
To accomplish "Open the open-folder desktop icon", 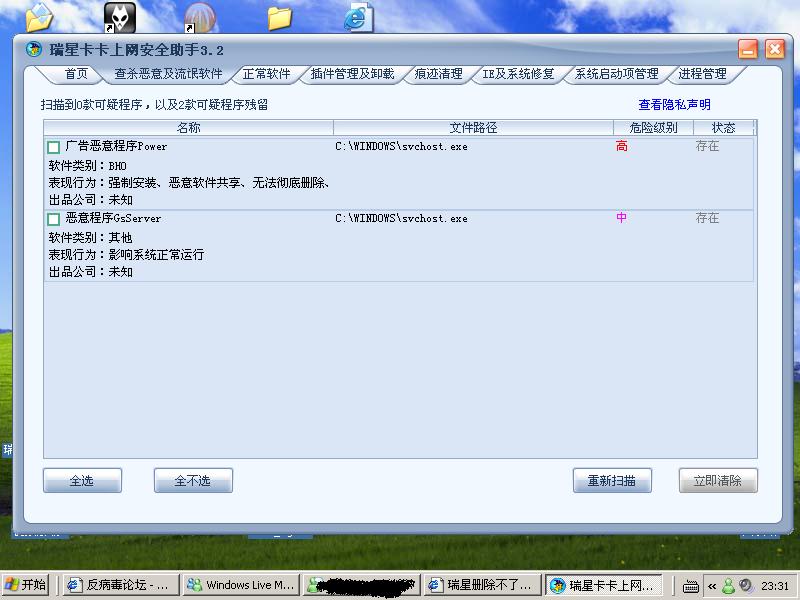I will tap(39, 17).
